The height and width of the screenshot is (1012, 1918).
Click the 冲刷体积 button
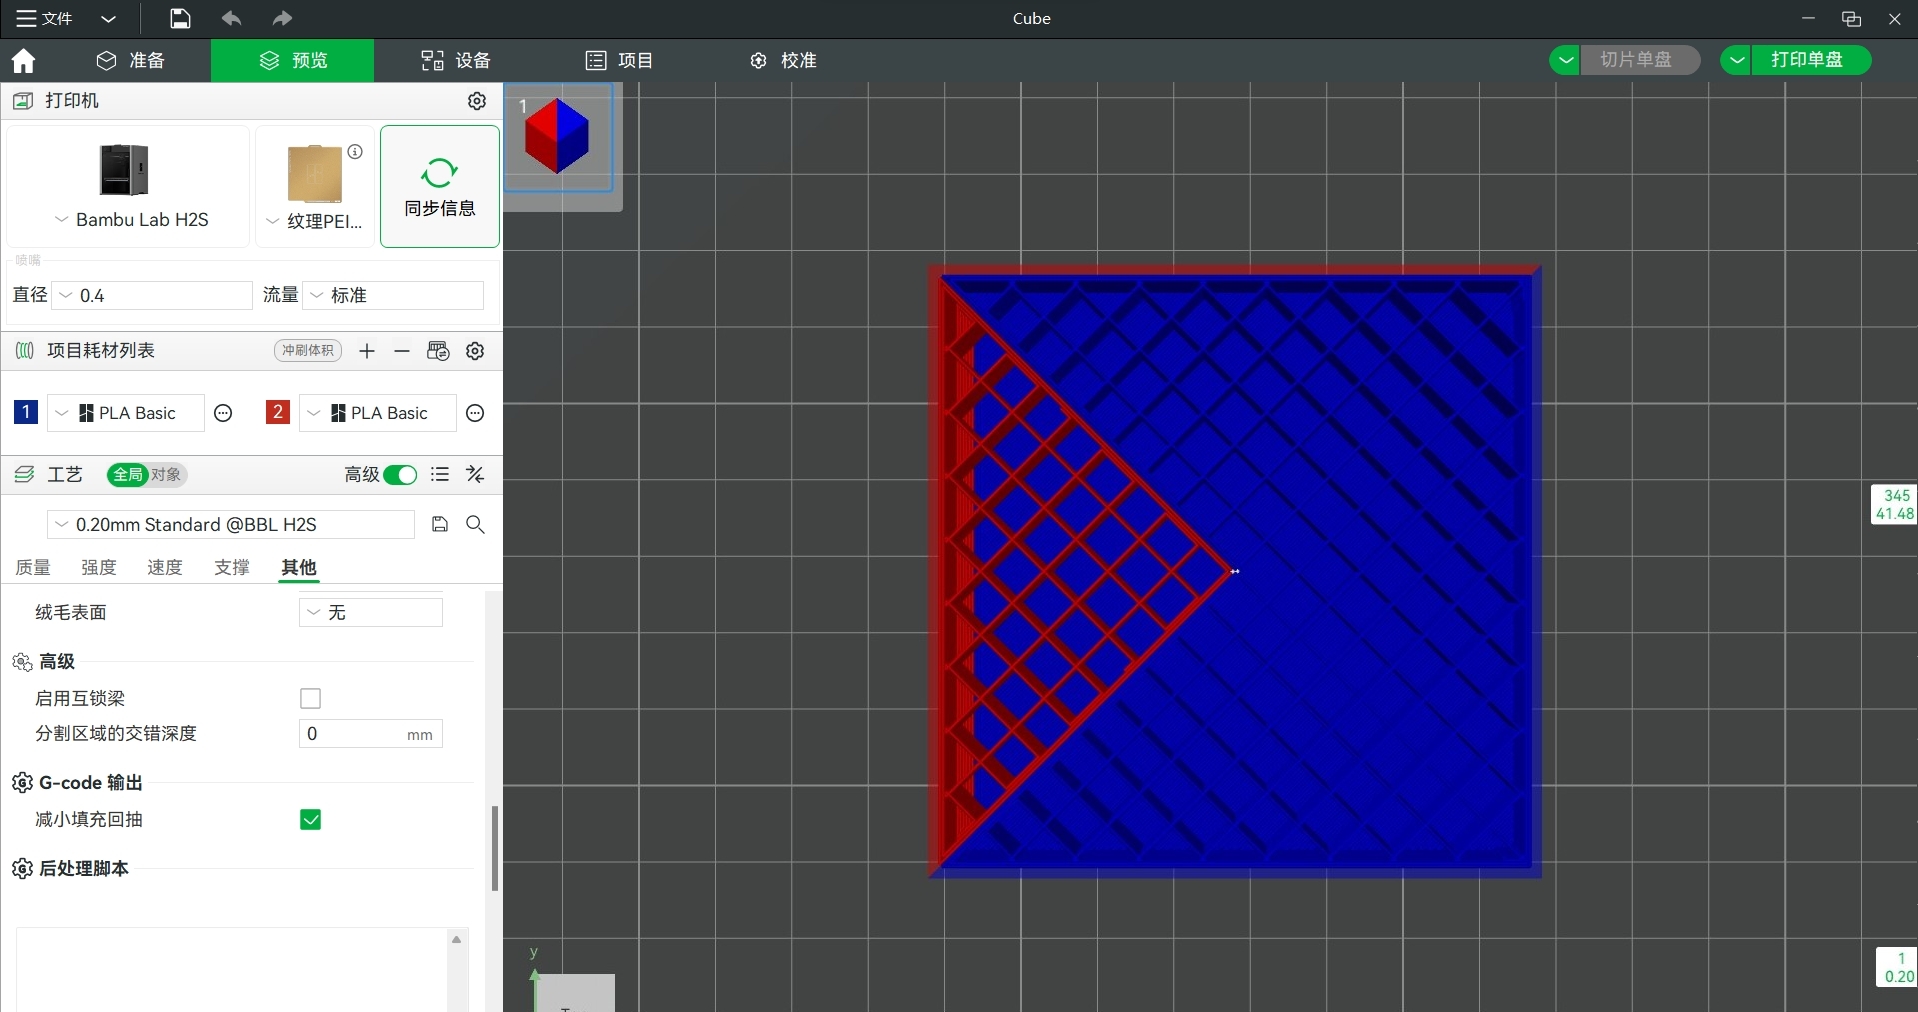point(308,351)
